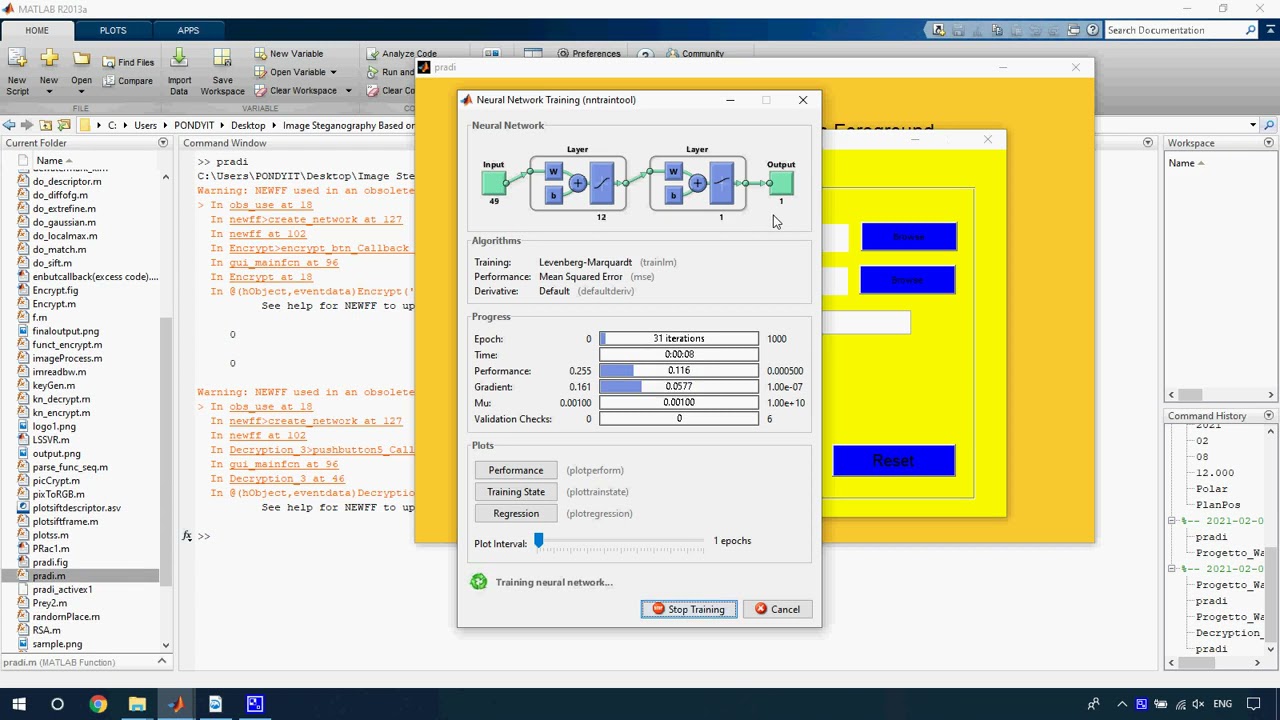Open MATLAB Preferences
Viewport: 1280px width, 720px height.
pyautogui.click(x=589, y=54)
